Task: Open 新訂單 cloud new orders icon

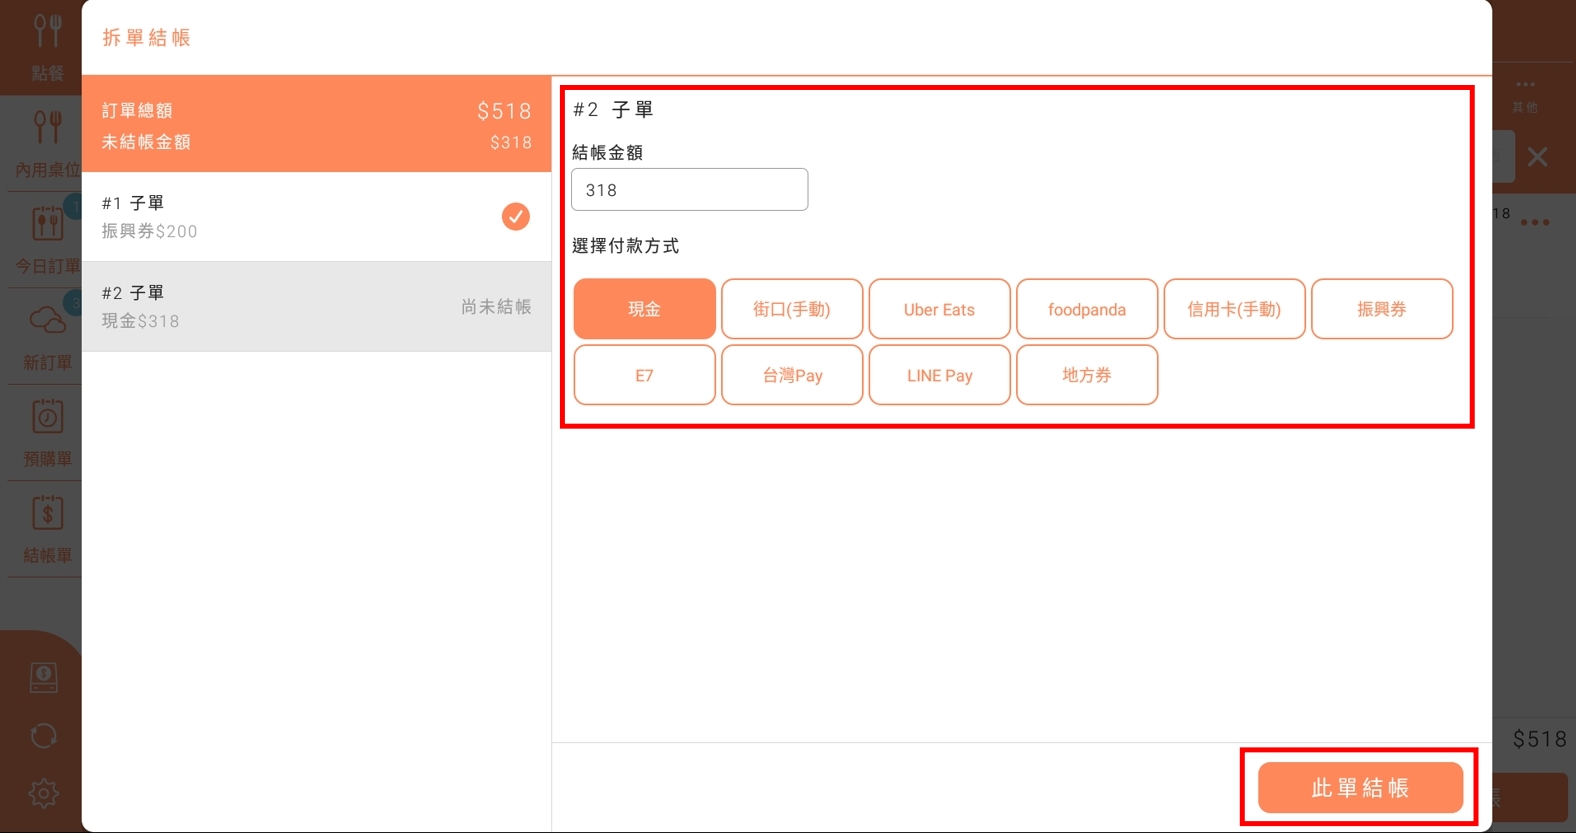Action: pos(46,322)
